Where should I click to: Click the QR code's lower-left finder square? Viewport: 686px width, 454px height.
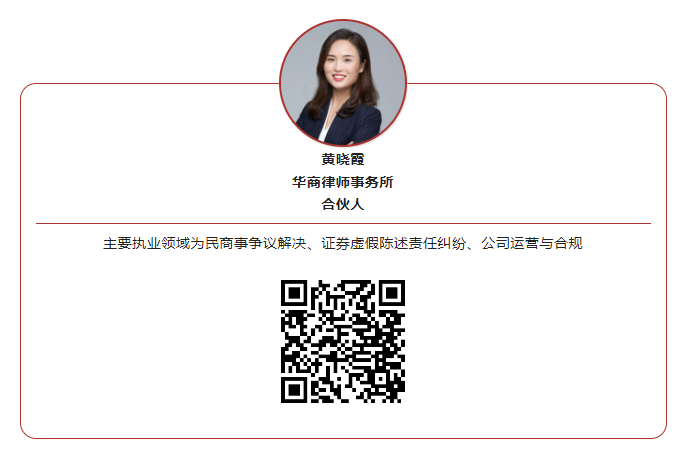tap(294, 390)
